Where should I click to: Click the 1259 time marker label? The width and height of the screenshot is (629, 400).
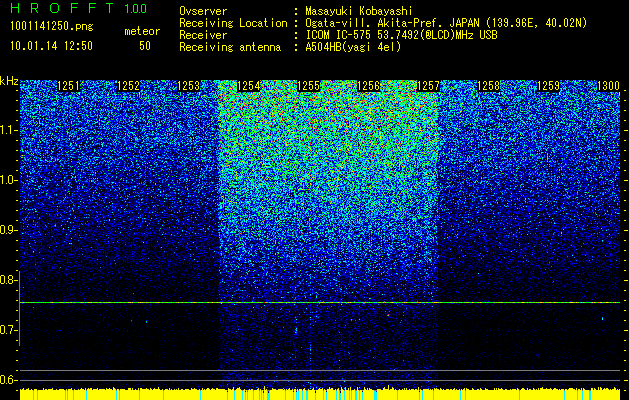point(549,86)
